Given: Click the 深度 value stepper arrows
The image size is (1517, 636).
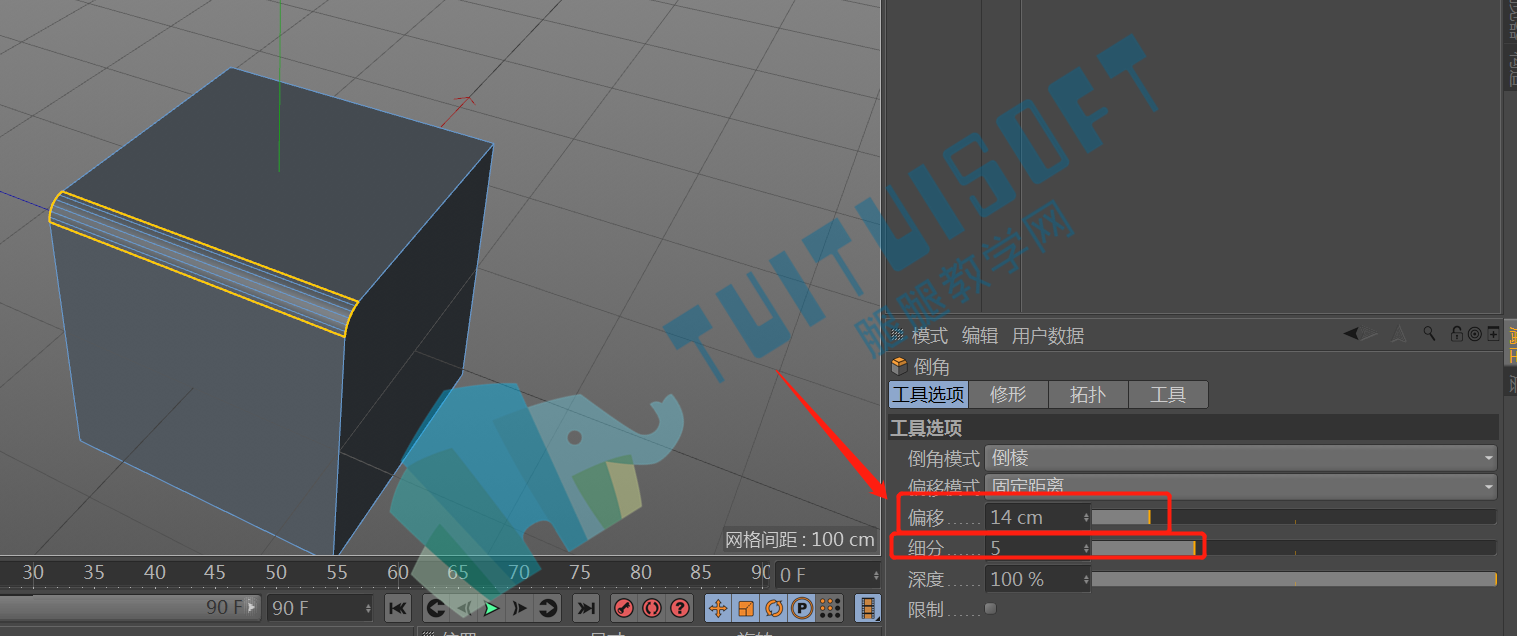Looking at the screenshot, I should [1086, 578].
